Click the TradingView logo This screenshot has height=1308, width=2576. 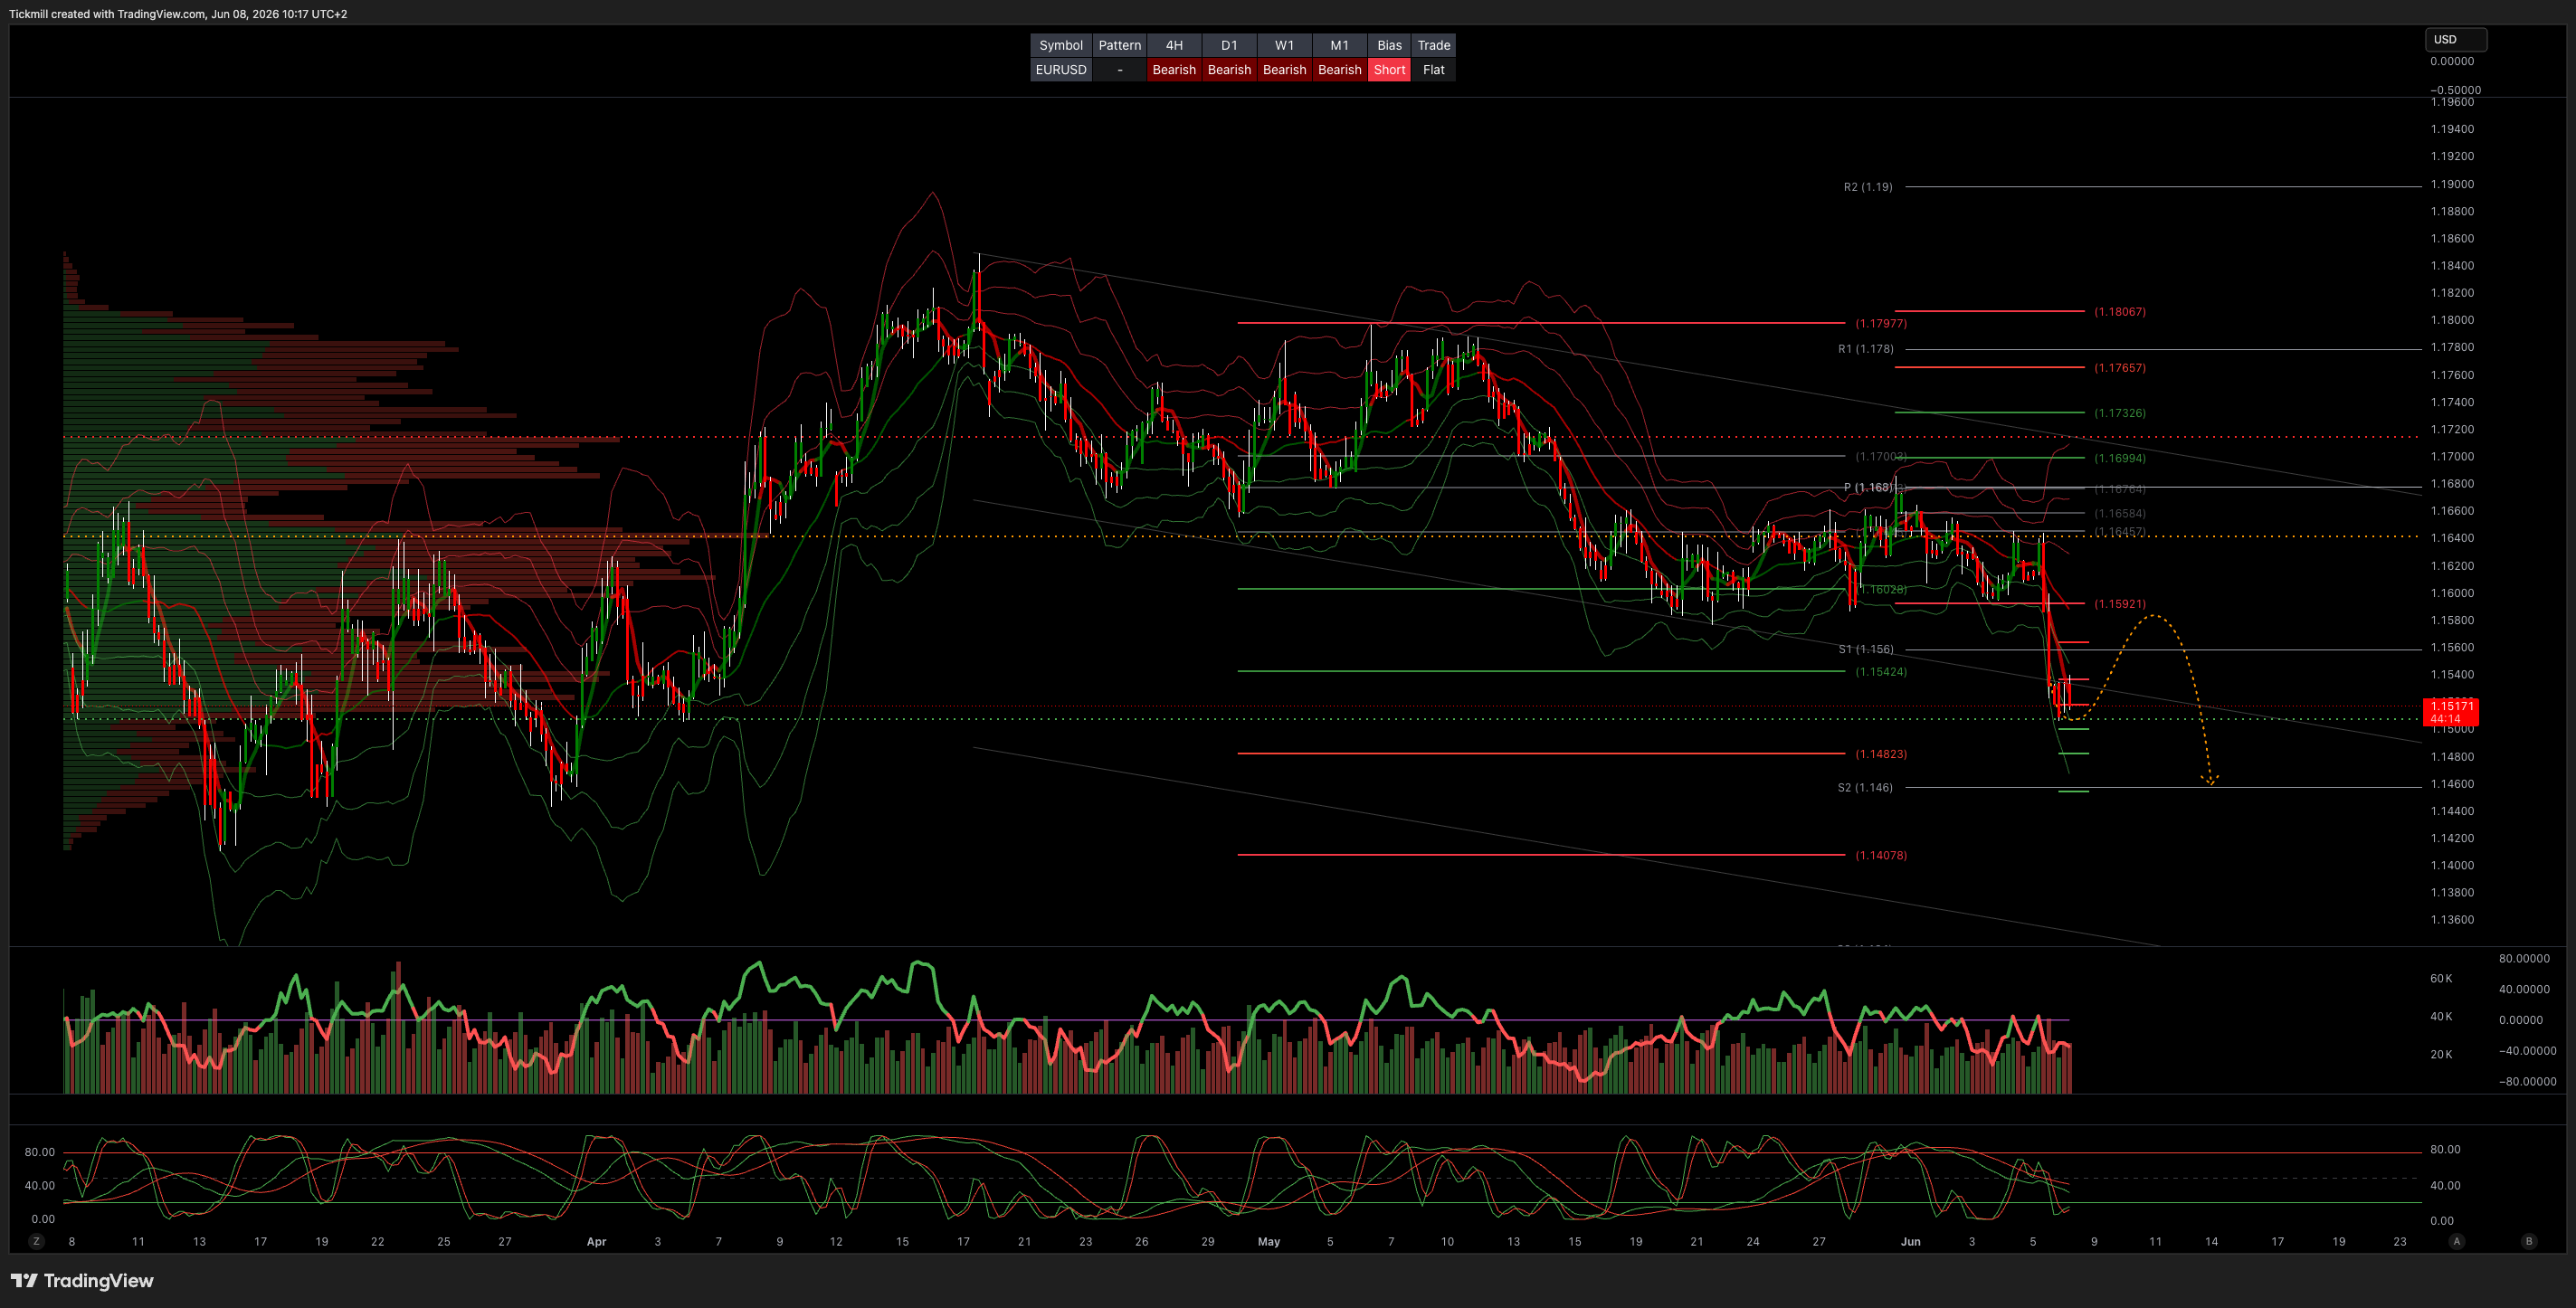(x=82, y=1281)
